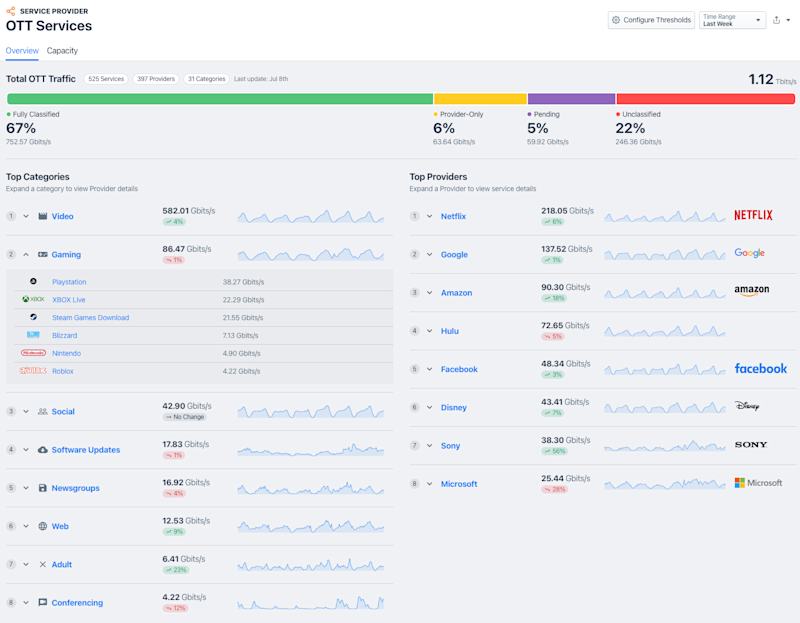This screenshot has height=623, width=800.
Task: Expand the Video category chevron
Action: [26, 216]
